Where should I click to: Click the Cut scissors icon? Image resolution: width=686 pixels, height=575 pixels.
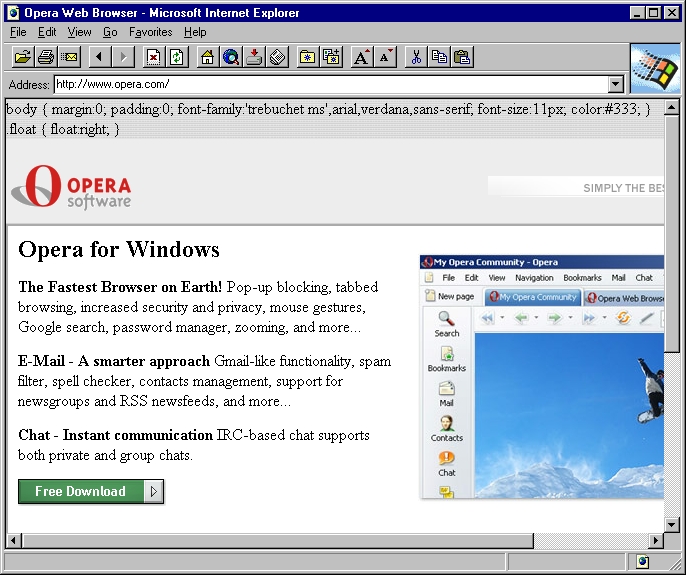416,57
